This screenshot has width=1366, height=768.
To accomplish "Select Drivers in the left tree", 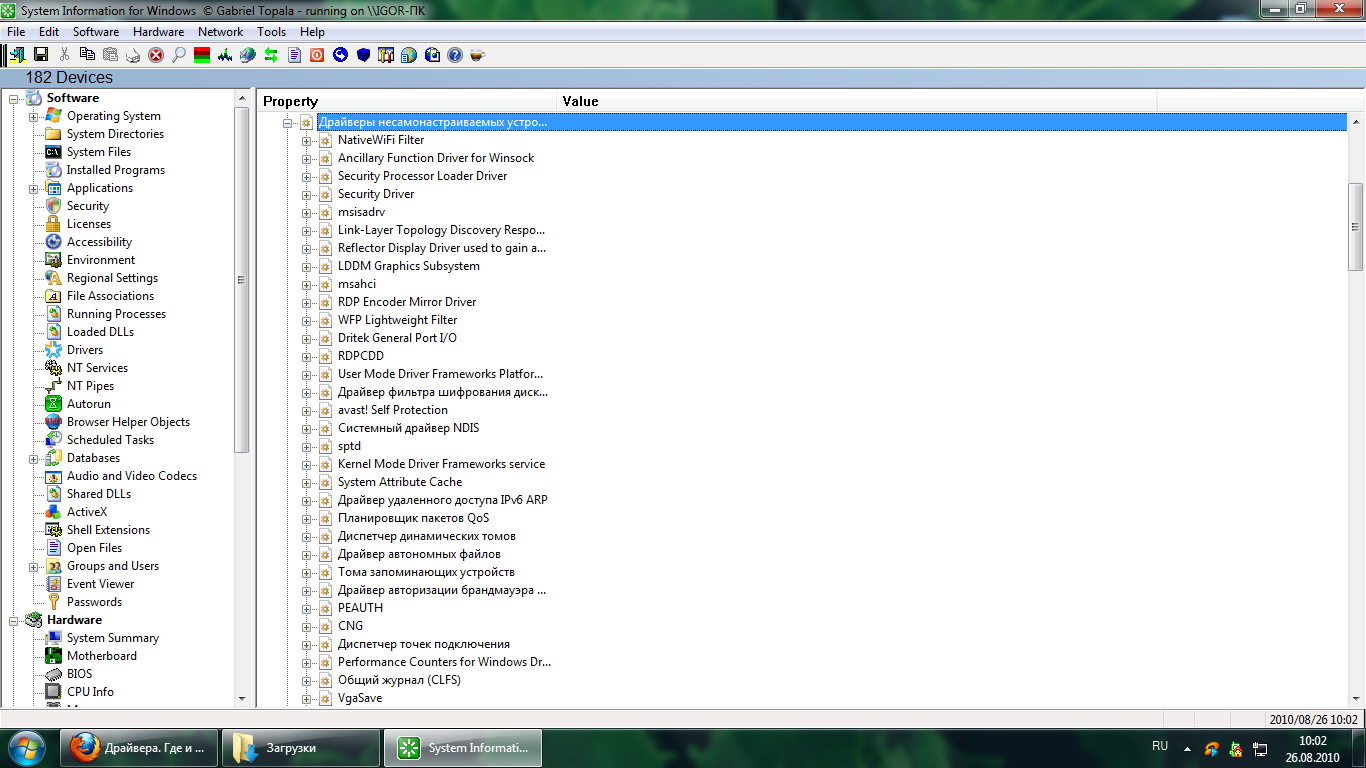I will click(85, 350).
